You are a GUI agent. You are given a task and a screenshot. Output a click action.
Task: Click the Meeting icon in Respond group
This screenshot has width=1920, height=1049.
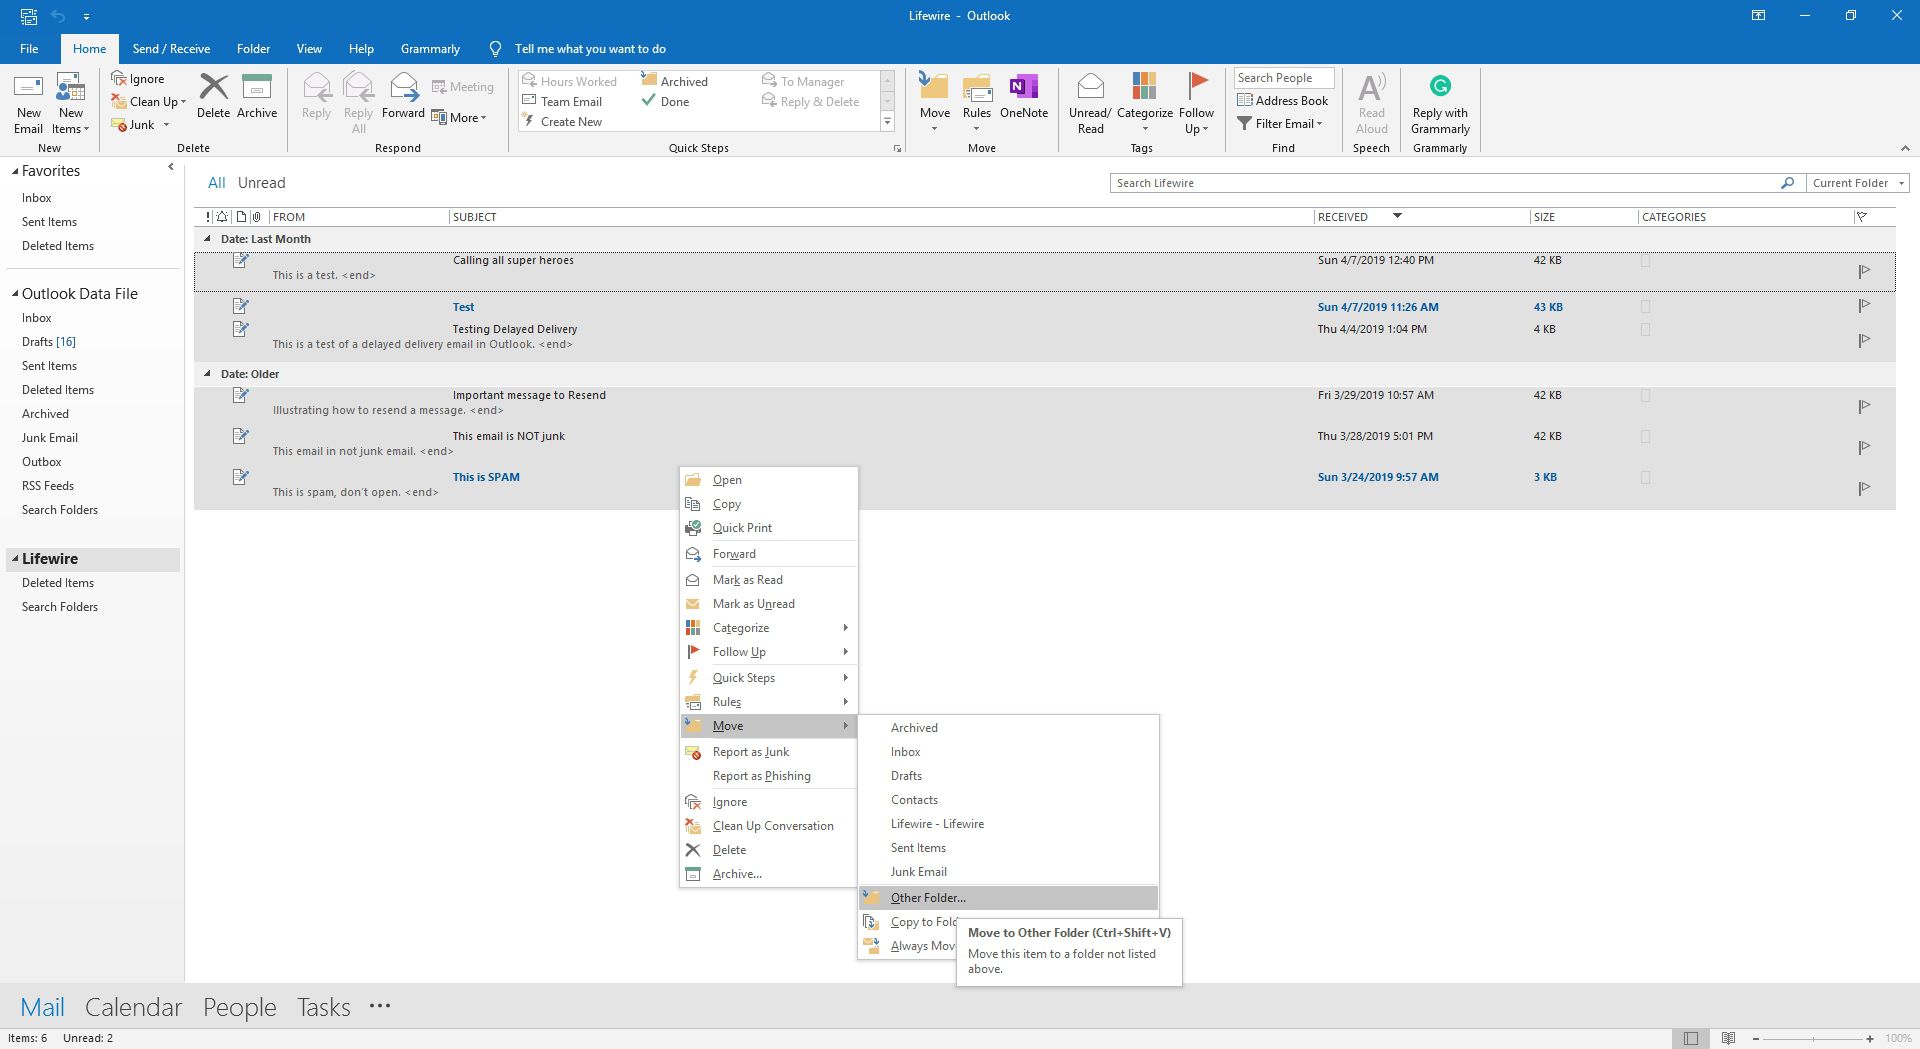(x=439, y=87)
